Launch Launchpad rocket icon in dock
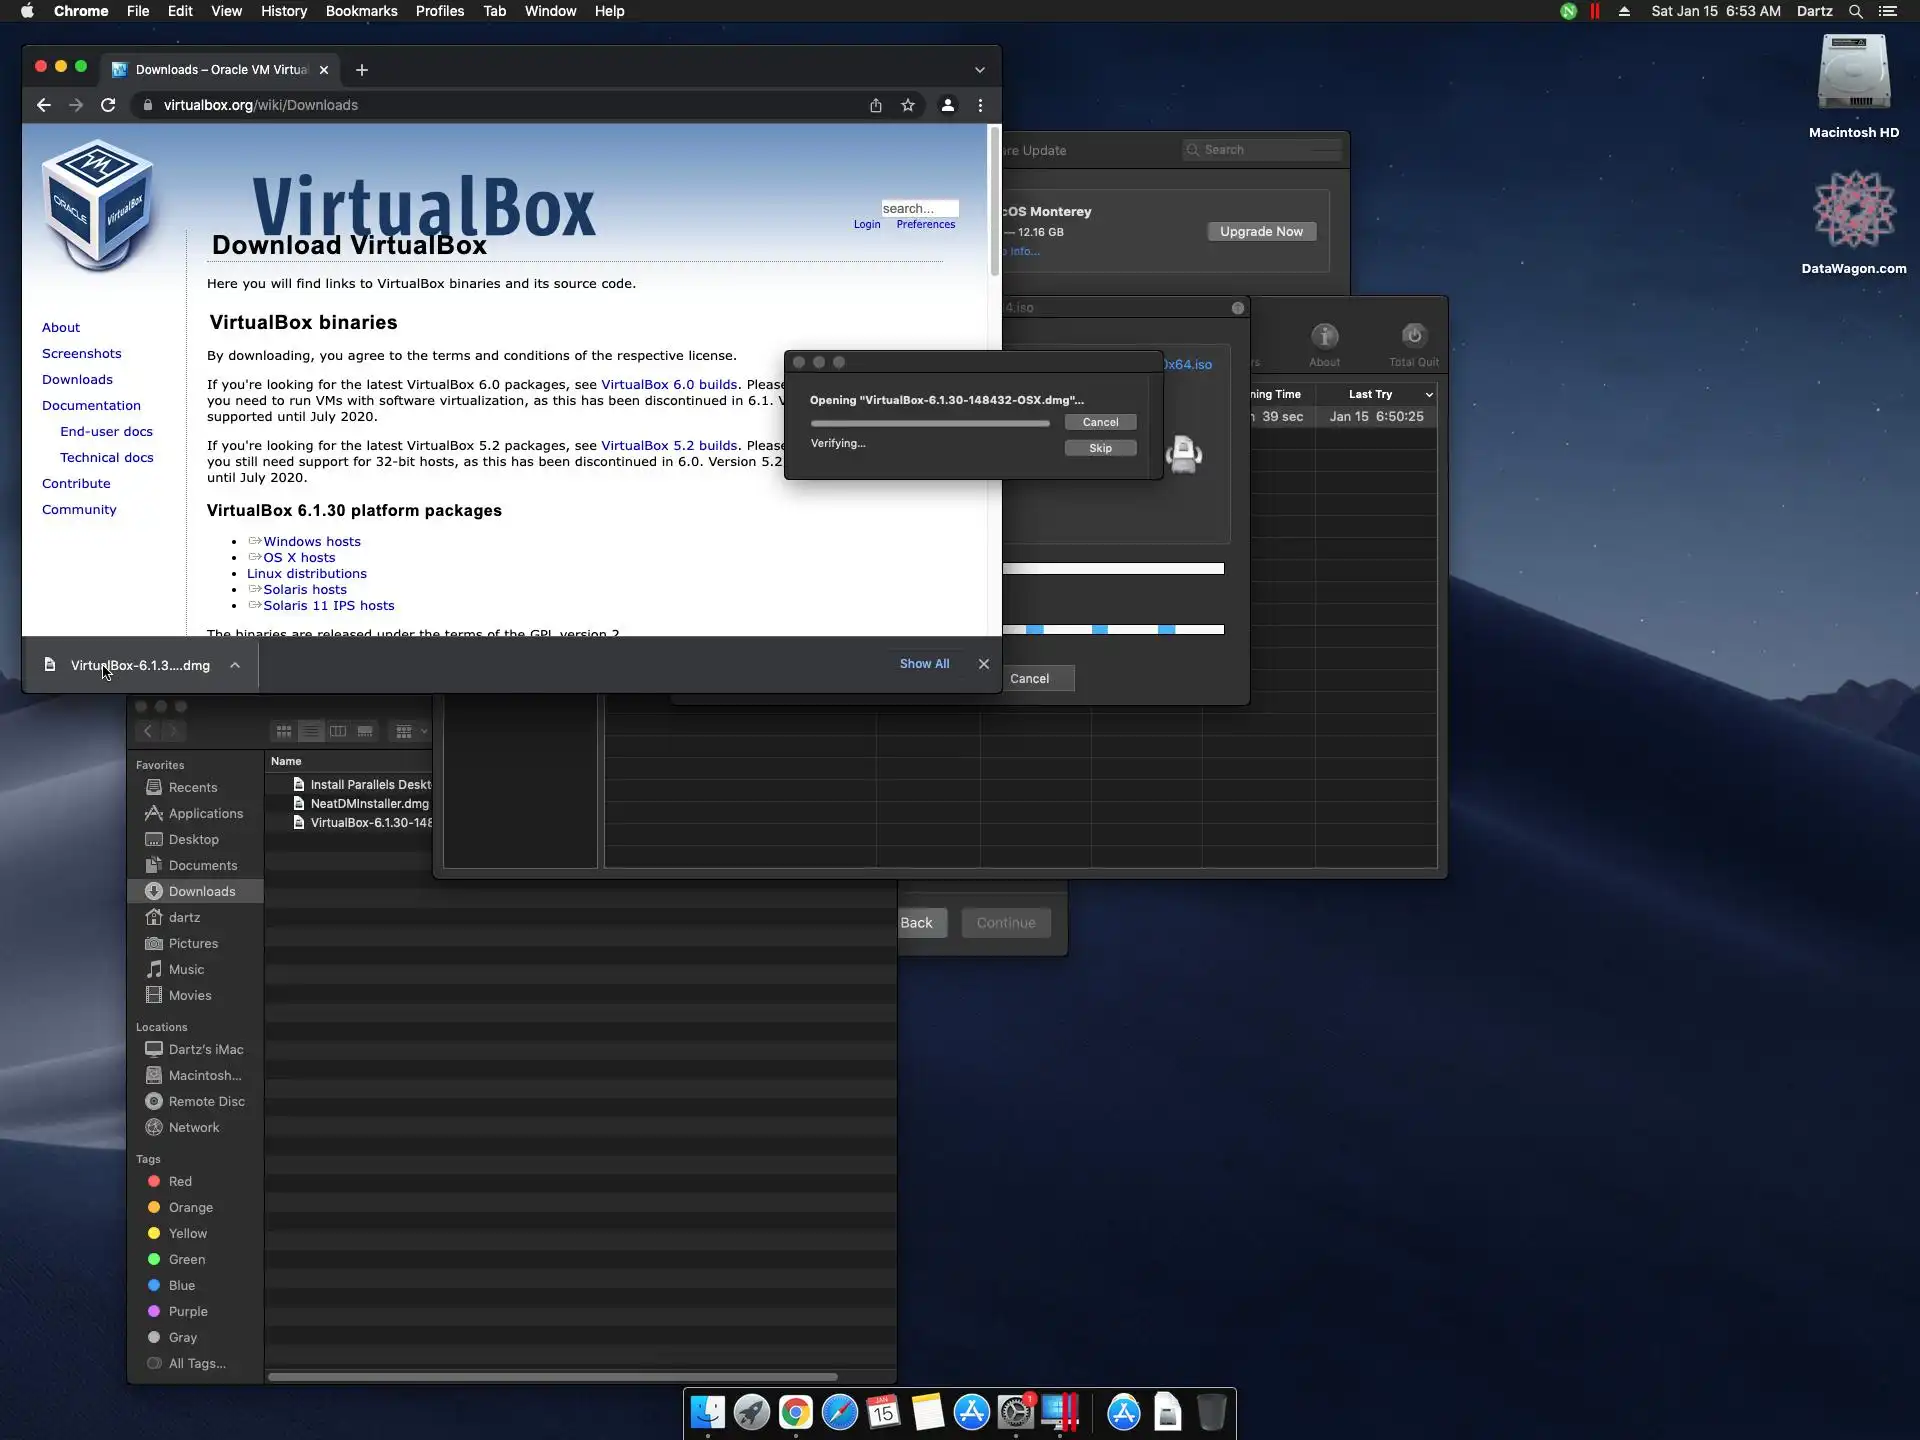This screenshot has height=1440, width=1920. [x=751, y=1412]
